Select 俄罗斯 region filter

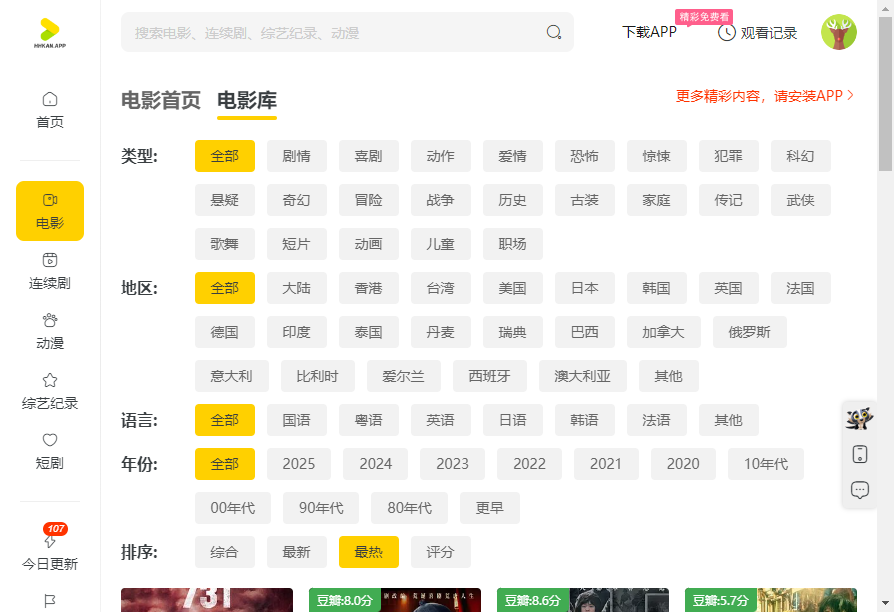point(750,332)
